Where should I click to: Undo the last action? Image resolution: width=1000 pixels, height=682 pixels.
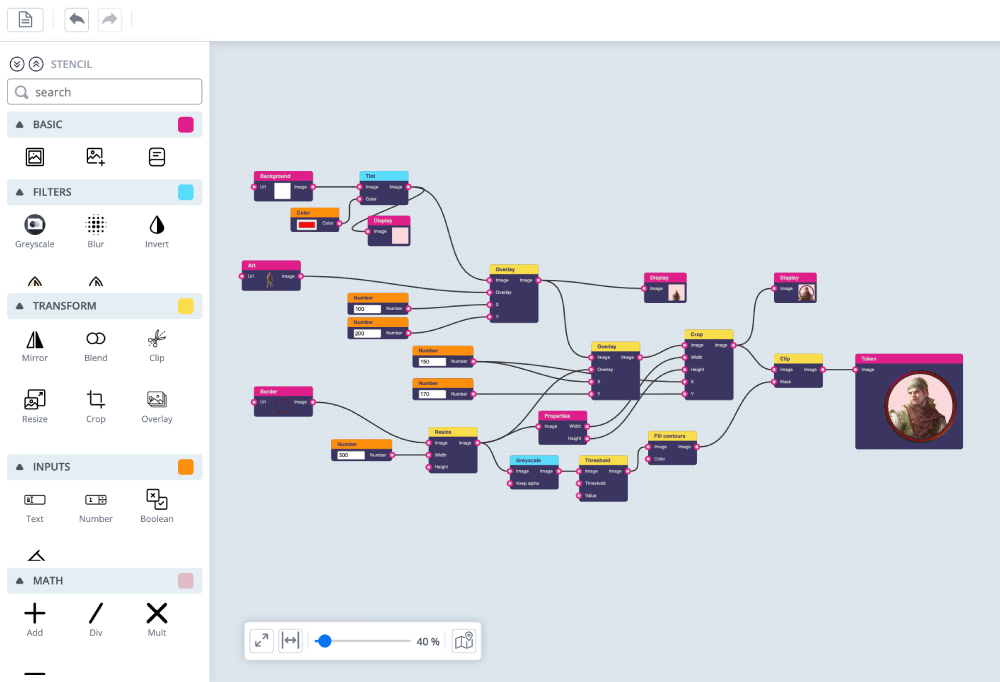[x=76, y=19]
